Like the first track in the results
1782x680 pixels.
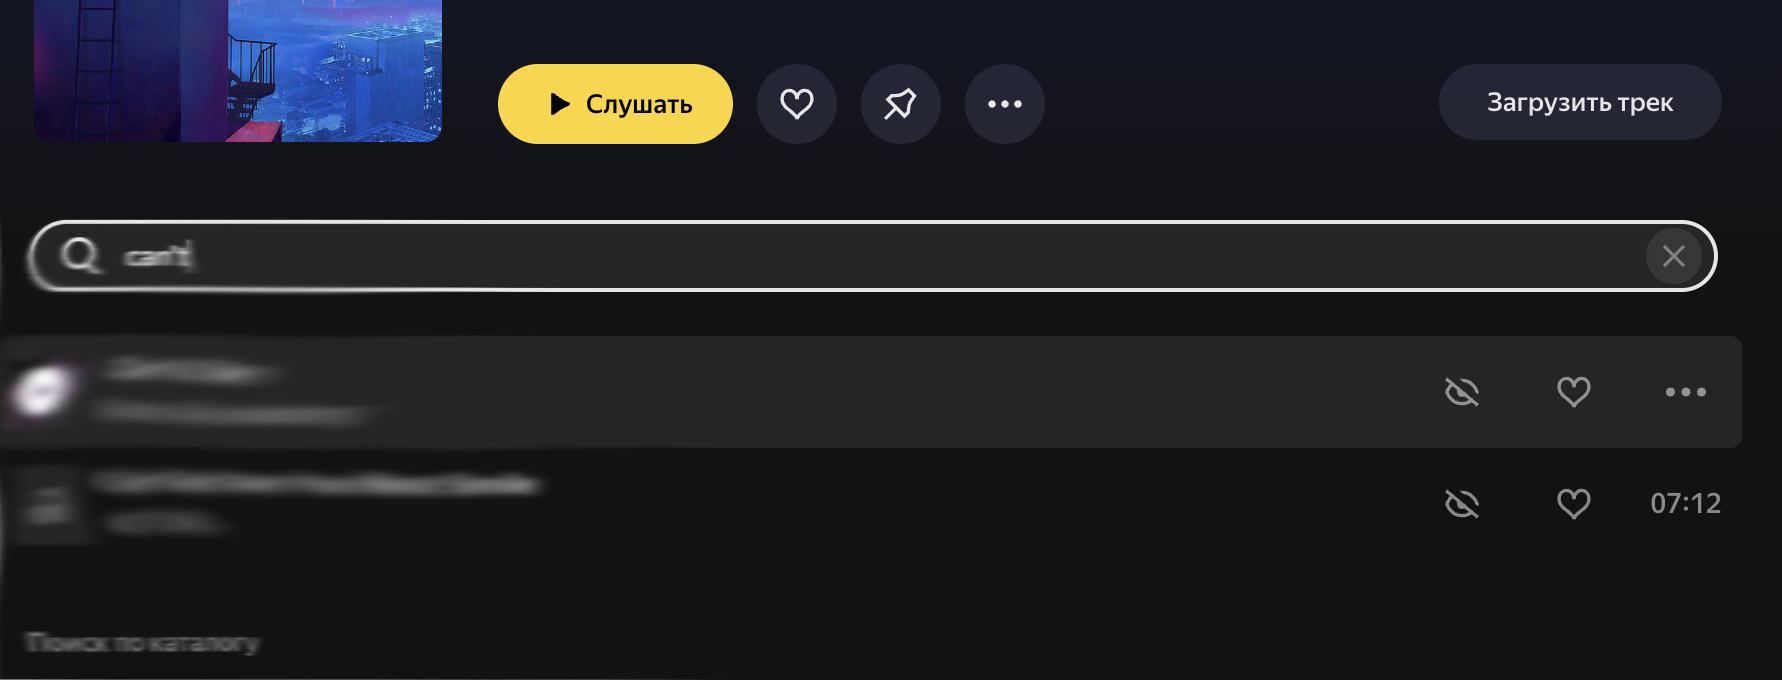[x=1573, y=392]
